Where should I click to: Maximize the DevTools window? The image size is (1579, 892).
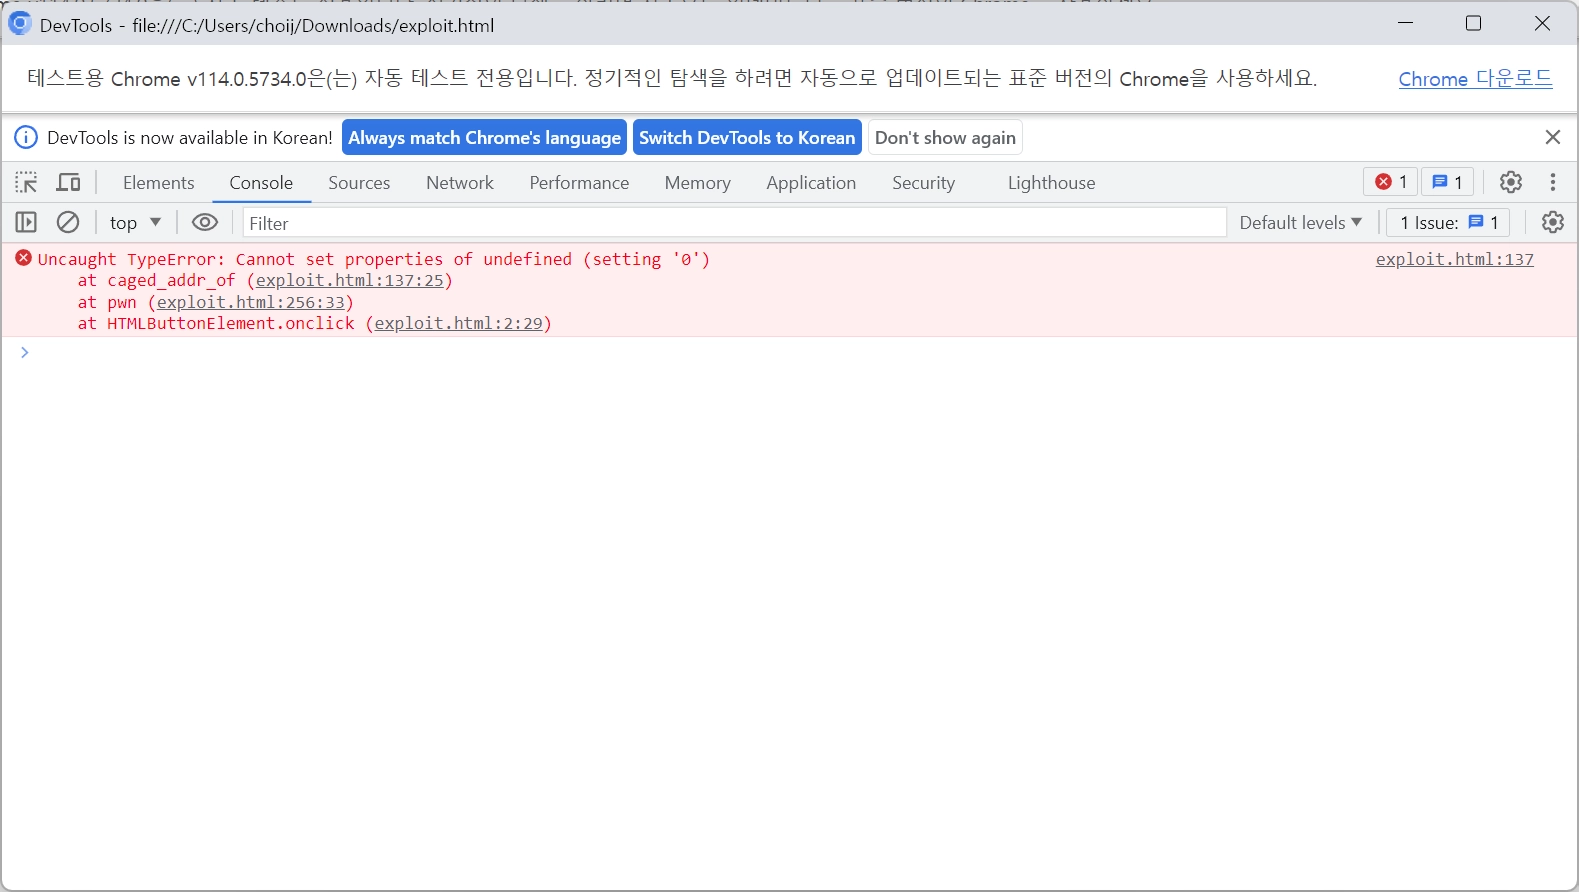coord(1473,23)
